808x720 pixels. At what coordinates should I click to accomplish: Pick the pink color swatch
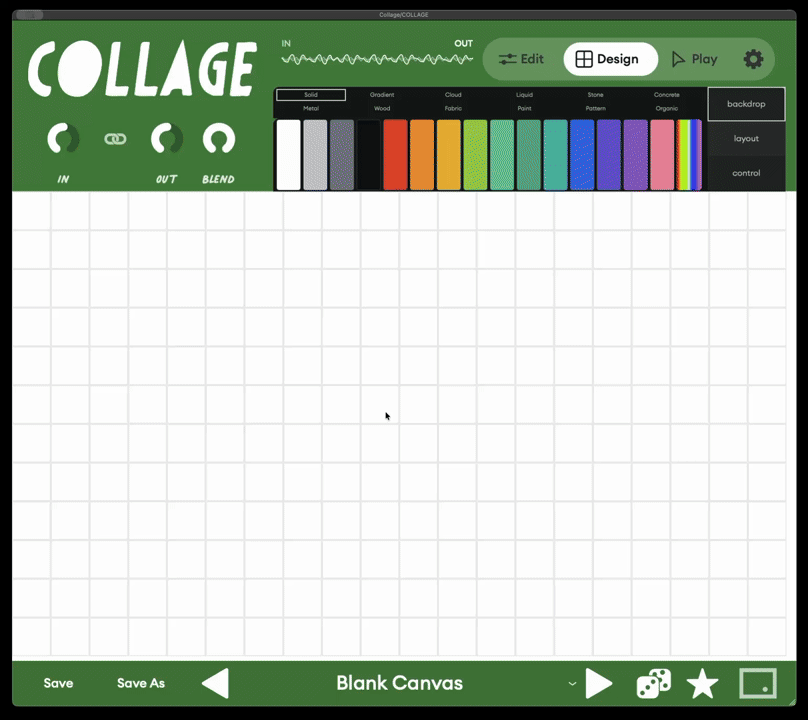[662, 155]
